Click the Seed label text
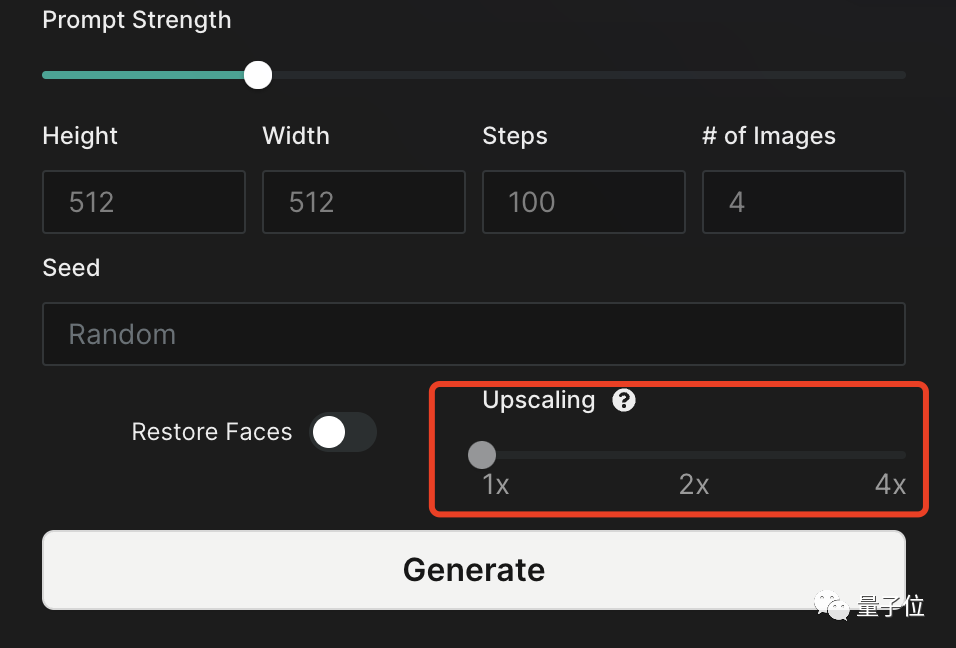The width and height of the screenshot is (956, 648). [x=71, y=268]
